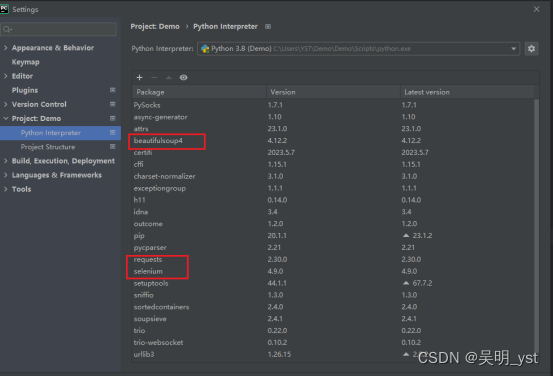Click the upgrade package arrow icon
This screenshot has height=376, width=554.
(x=169, y=77)
